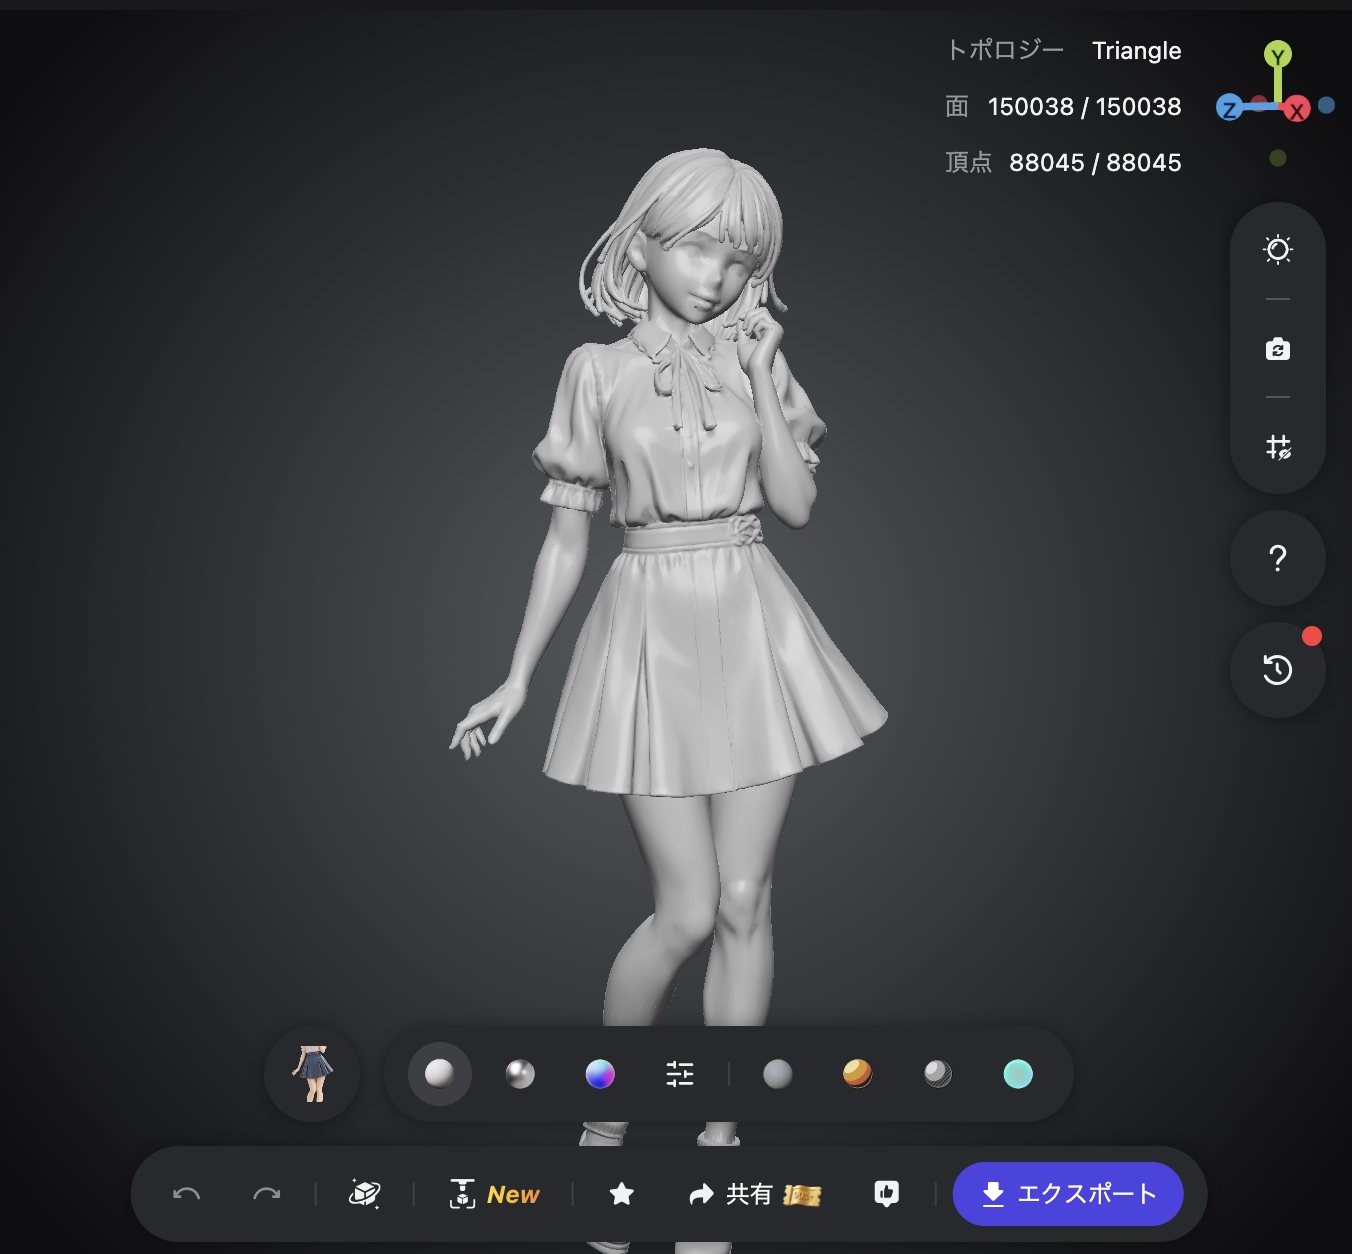The height and width of the screenshot is (1254, 1352).
Task: Open the history panel clock icon
Action: pyautogui.click(x=1278, y=670)
